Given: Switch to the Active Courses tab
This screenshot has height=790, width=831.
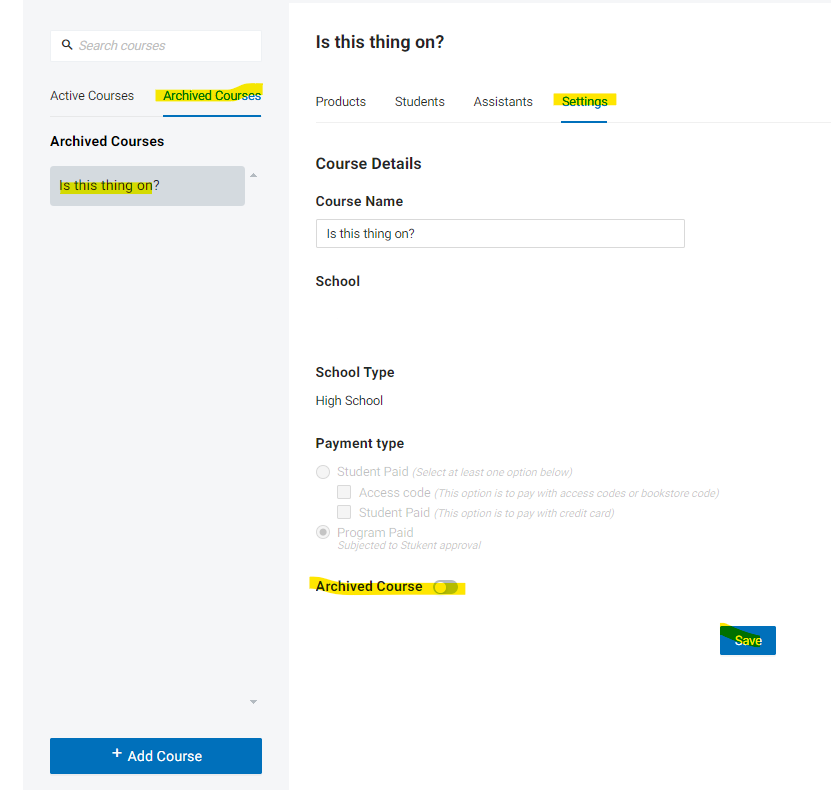Looking at the screenshot, I should [92, 96].
